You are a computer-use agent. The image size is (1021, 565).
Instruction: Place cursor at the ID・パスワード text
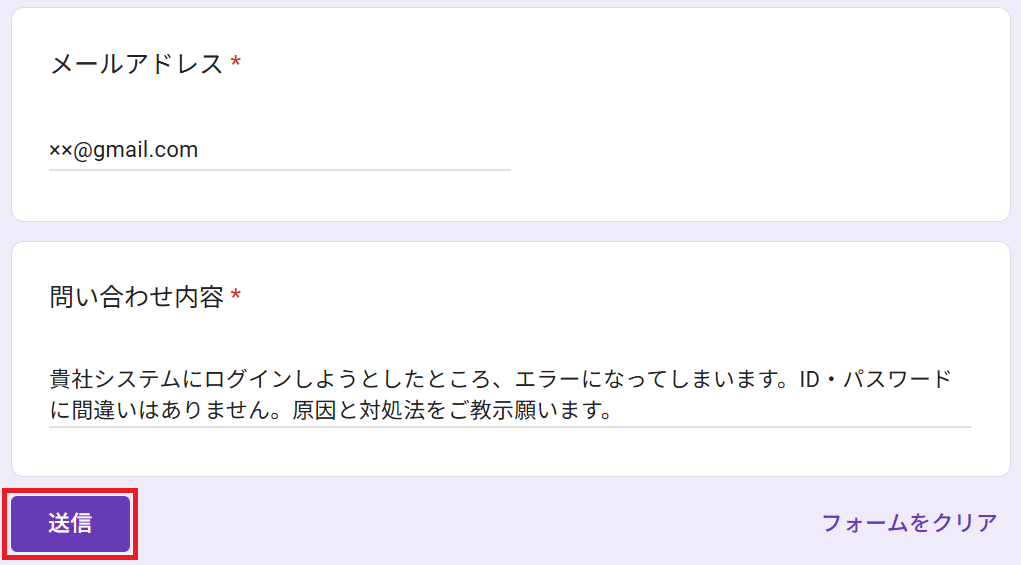tap(875, 379)
